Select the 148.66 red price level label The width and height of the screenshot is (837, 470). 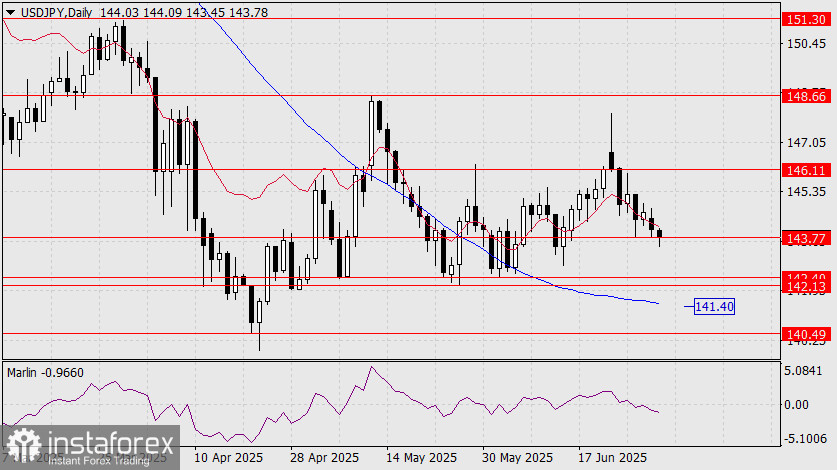click(x=807, y=96)
